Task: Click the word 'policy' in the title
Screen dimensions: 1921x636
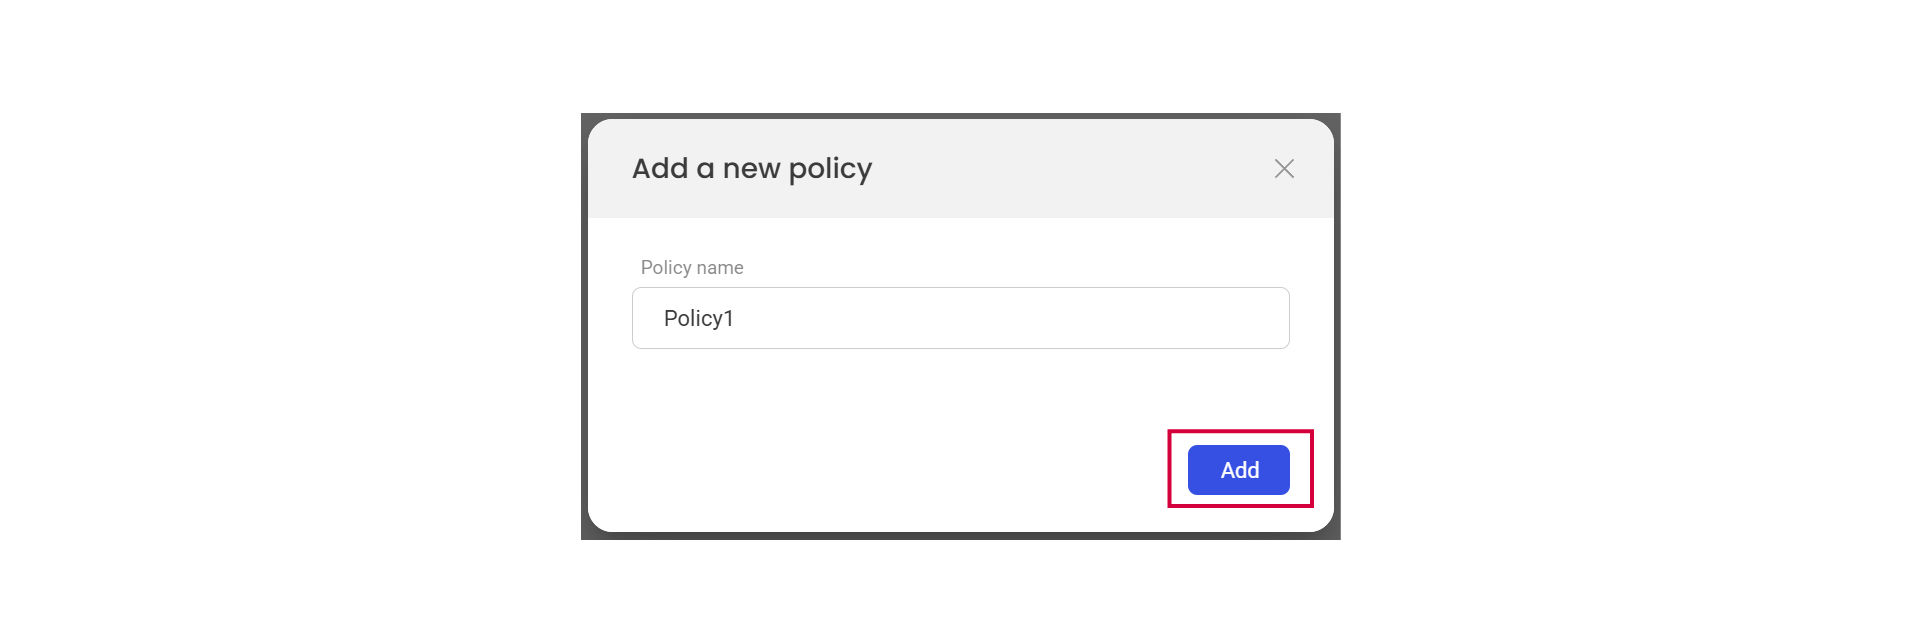Action: tap(830, 169)
